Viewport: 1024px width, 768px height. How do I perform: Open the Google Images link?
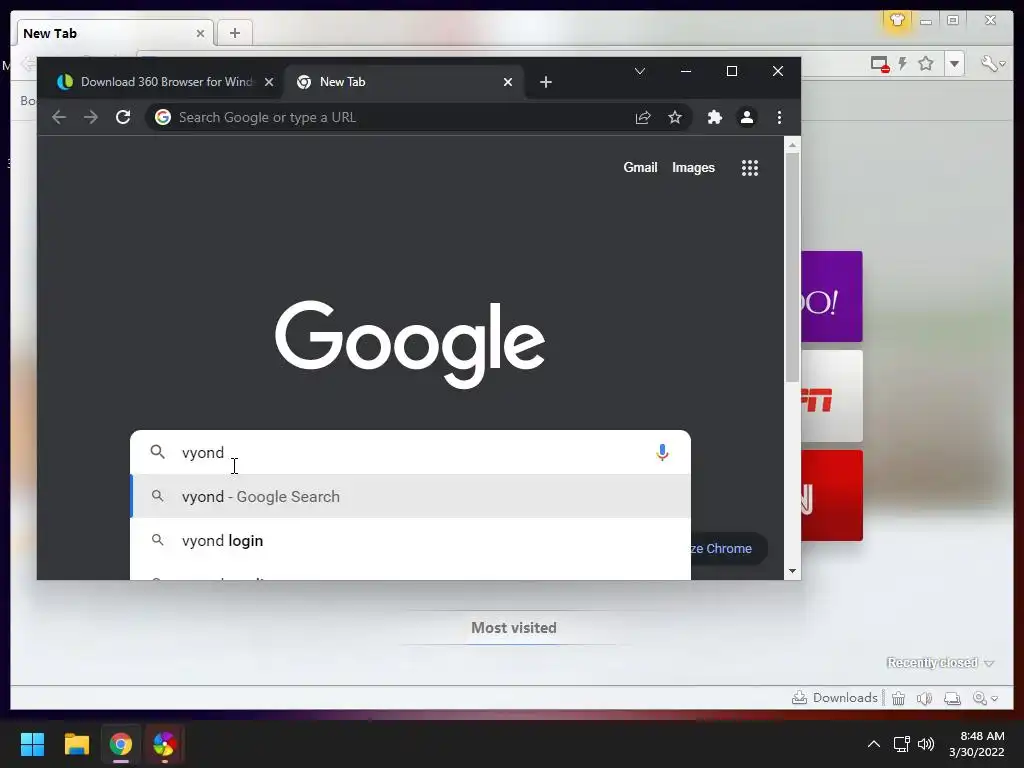693,167
